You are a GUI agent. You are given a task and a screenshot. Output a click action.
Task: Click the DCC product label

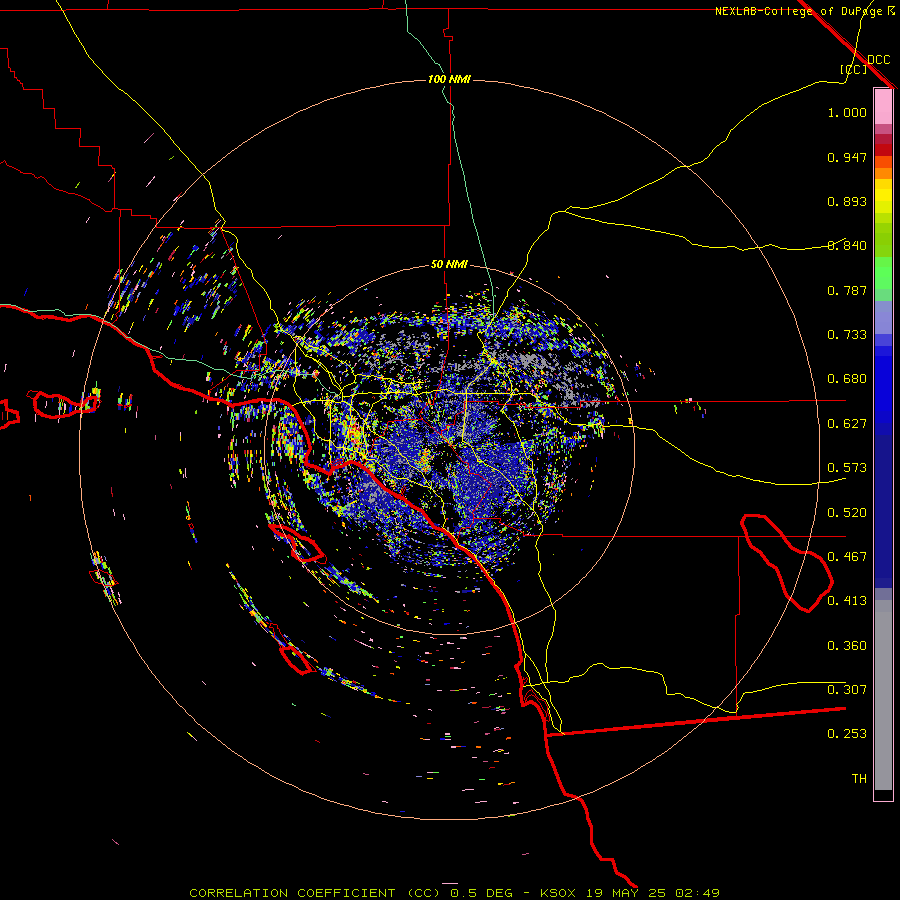pos(879,60)
